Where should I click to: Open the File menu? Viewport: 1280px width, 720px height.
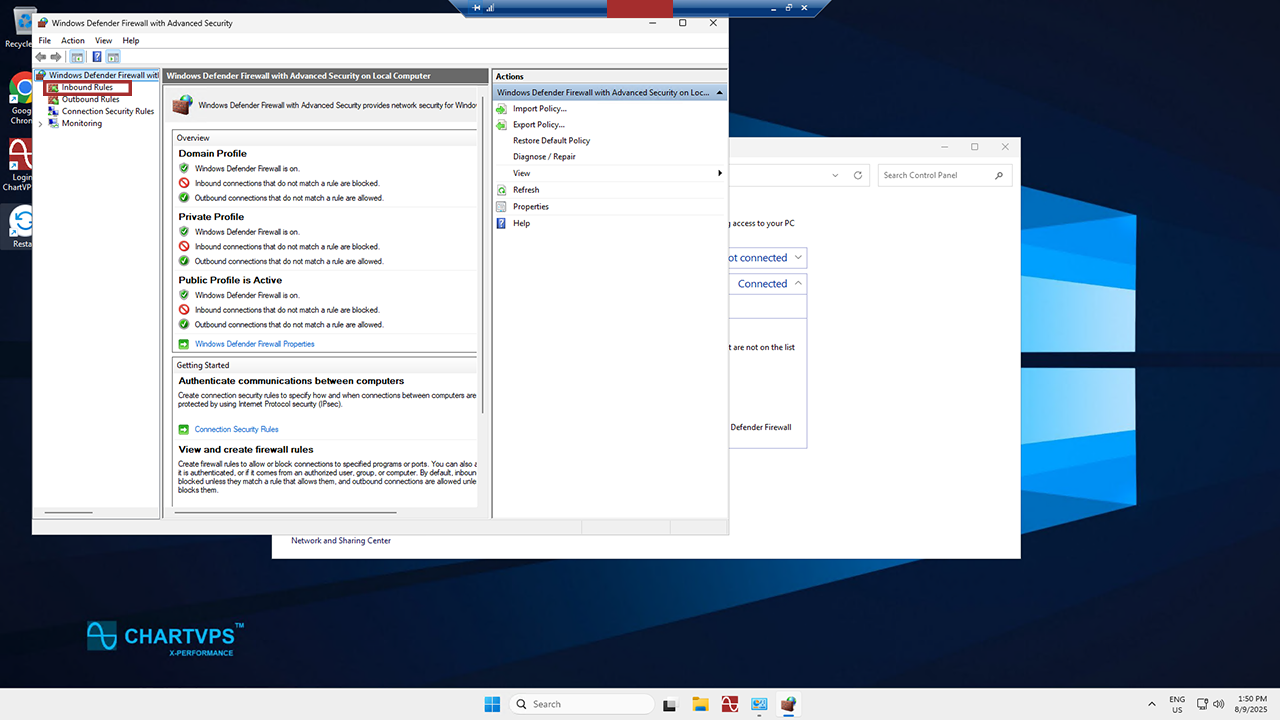[x=44, y=41]
